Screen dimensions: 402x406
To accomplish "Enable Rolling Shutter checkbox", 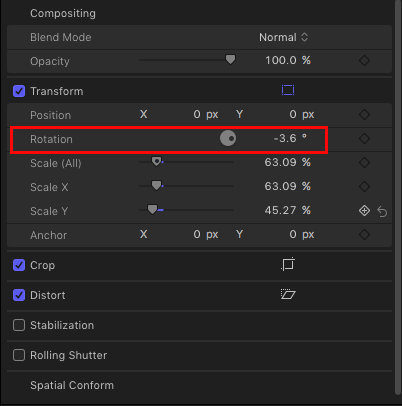I will (19, 355).
